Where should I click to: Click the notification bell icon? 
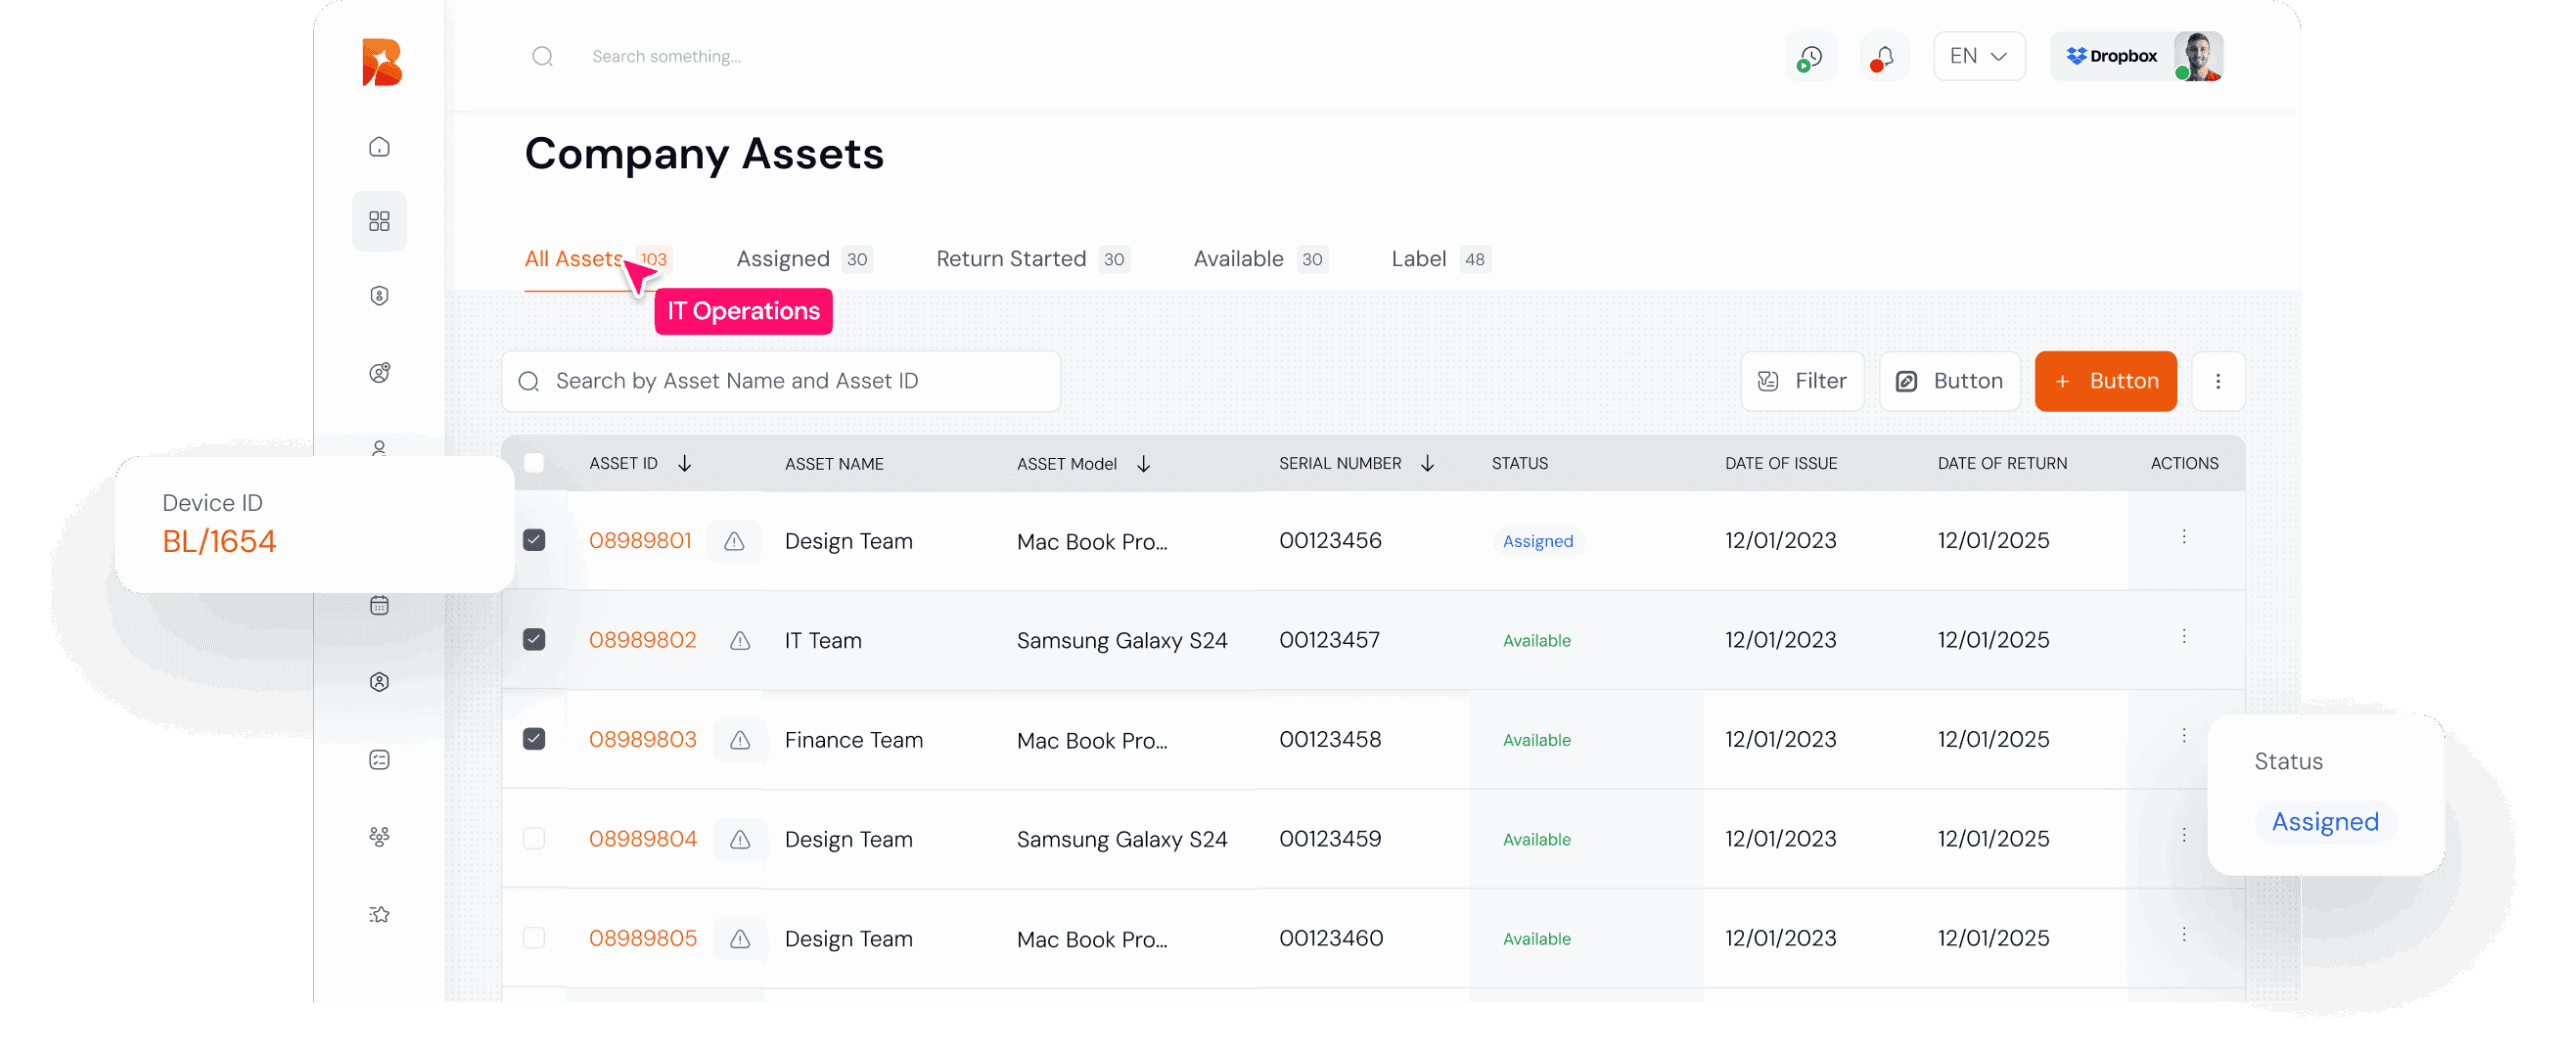pyautogui.click(x=1883, y=57)
